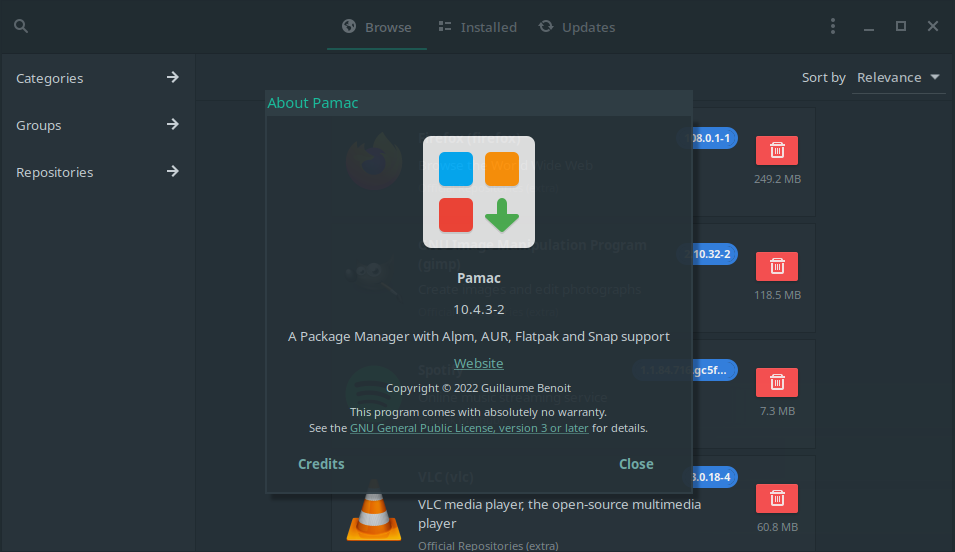The height and width of the screenshot is (552, 955).
Task: Click the Official Repositories (extra) label
Action: click(x=488, y=546)
